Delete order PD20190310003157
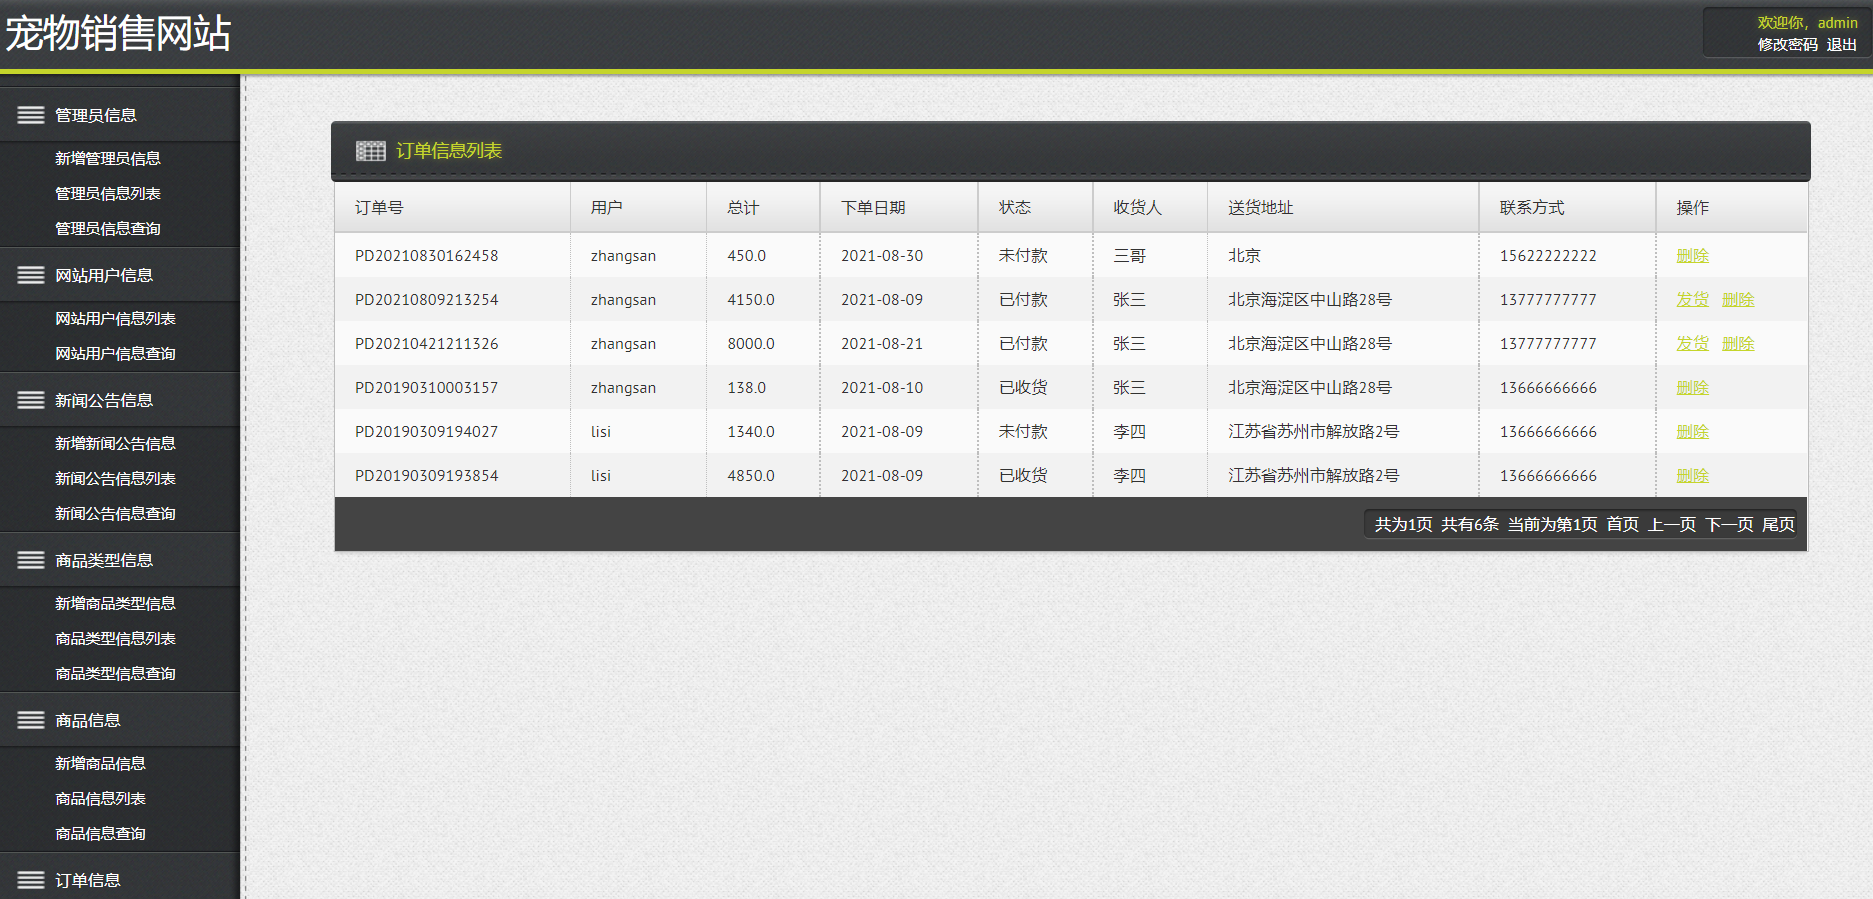Screen dimensions: 1873x899 tap(1692, 388)
